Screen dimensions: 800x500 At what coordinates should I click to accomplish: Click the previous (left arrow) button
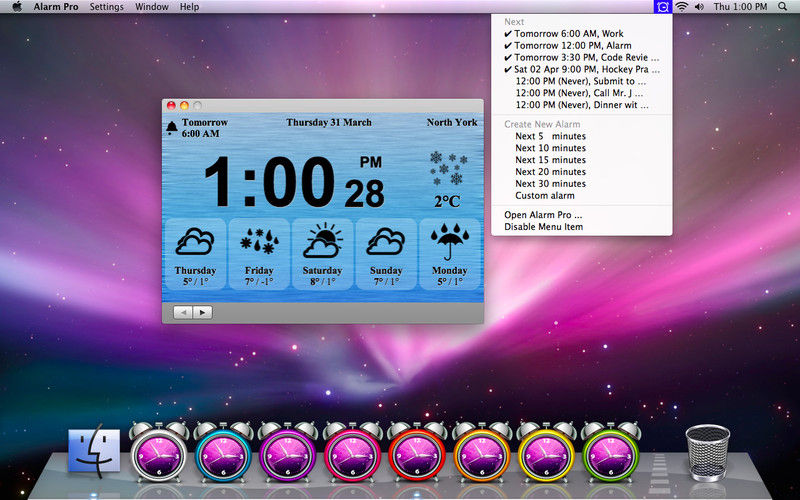point(183,312)
